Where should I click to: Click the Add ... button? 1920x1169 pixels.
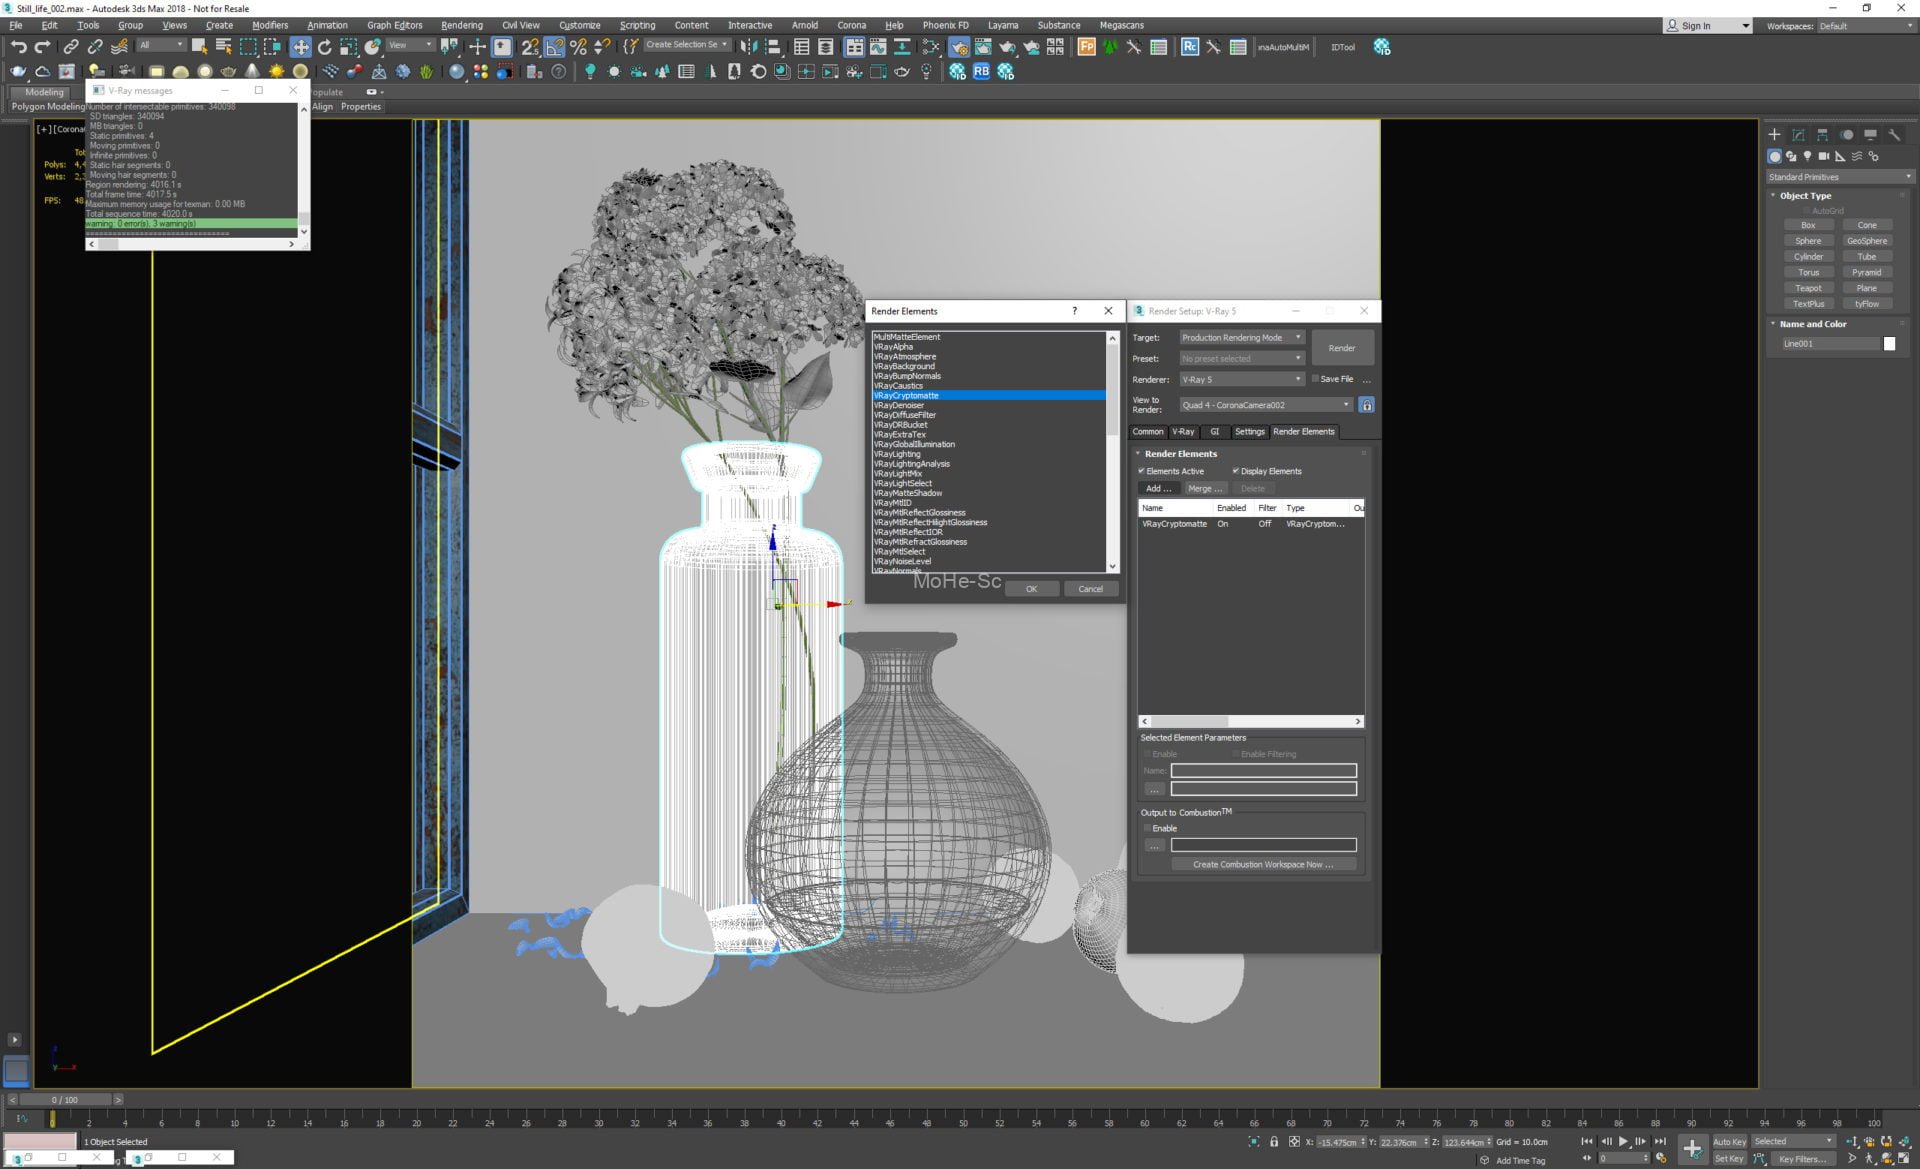pyautogui.click(x=1158, y=489)
